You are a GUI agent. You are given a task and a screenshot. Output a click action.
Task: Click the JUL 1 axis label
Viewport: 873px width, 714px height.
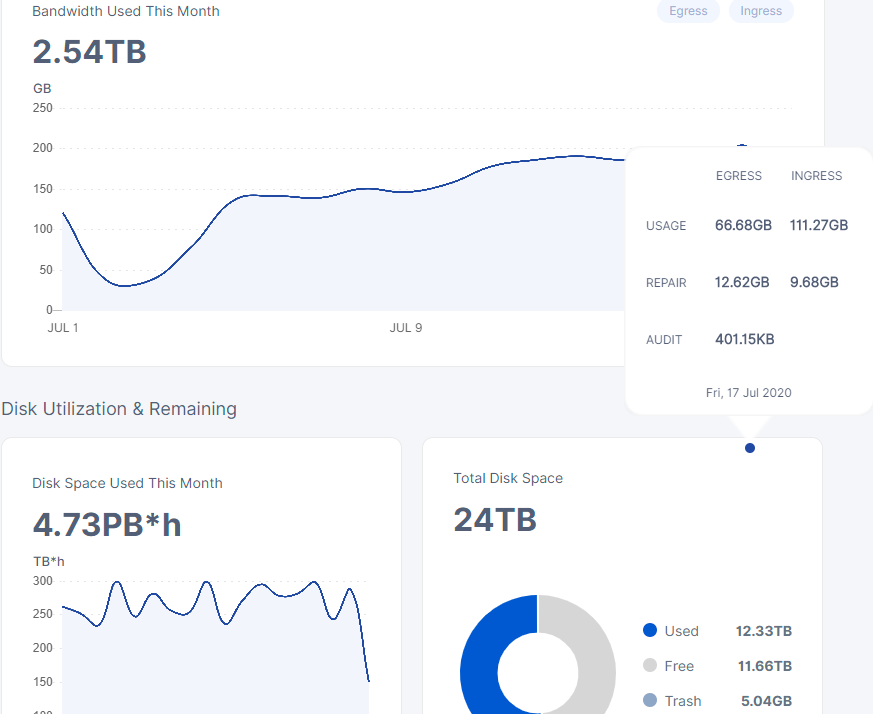pyautogui.click(x=63, y=328)
